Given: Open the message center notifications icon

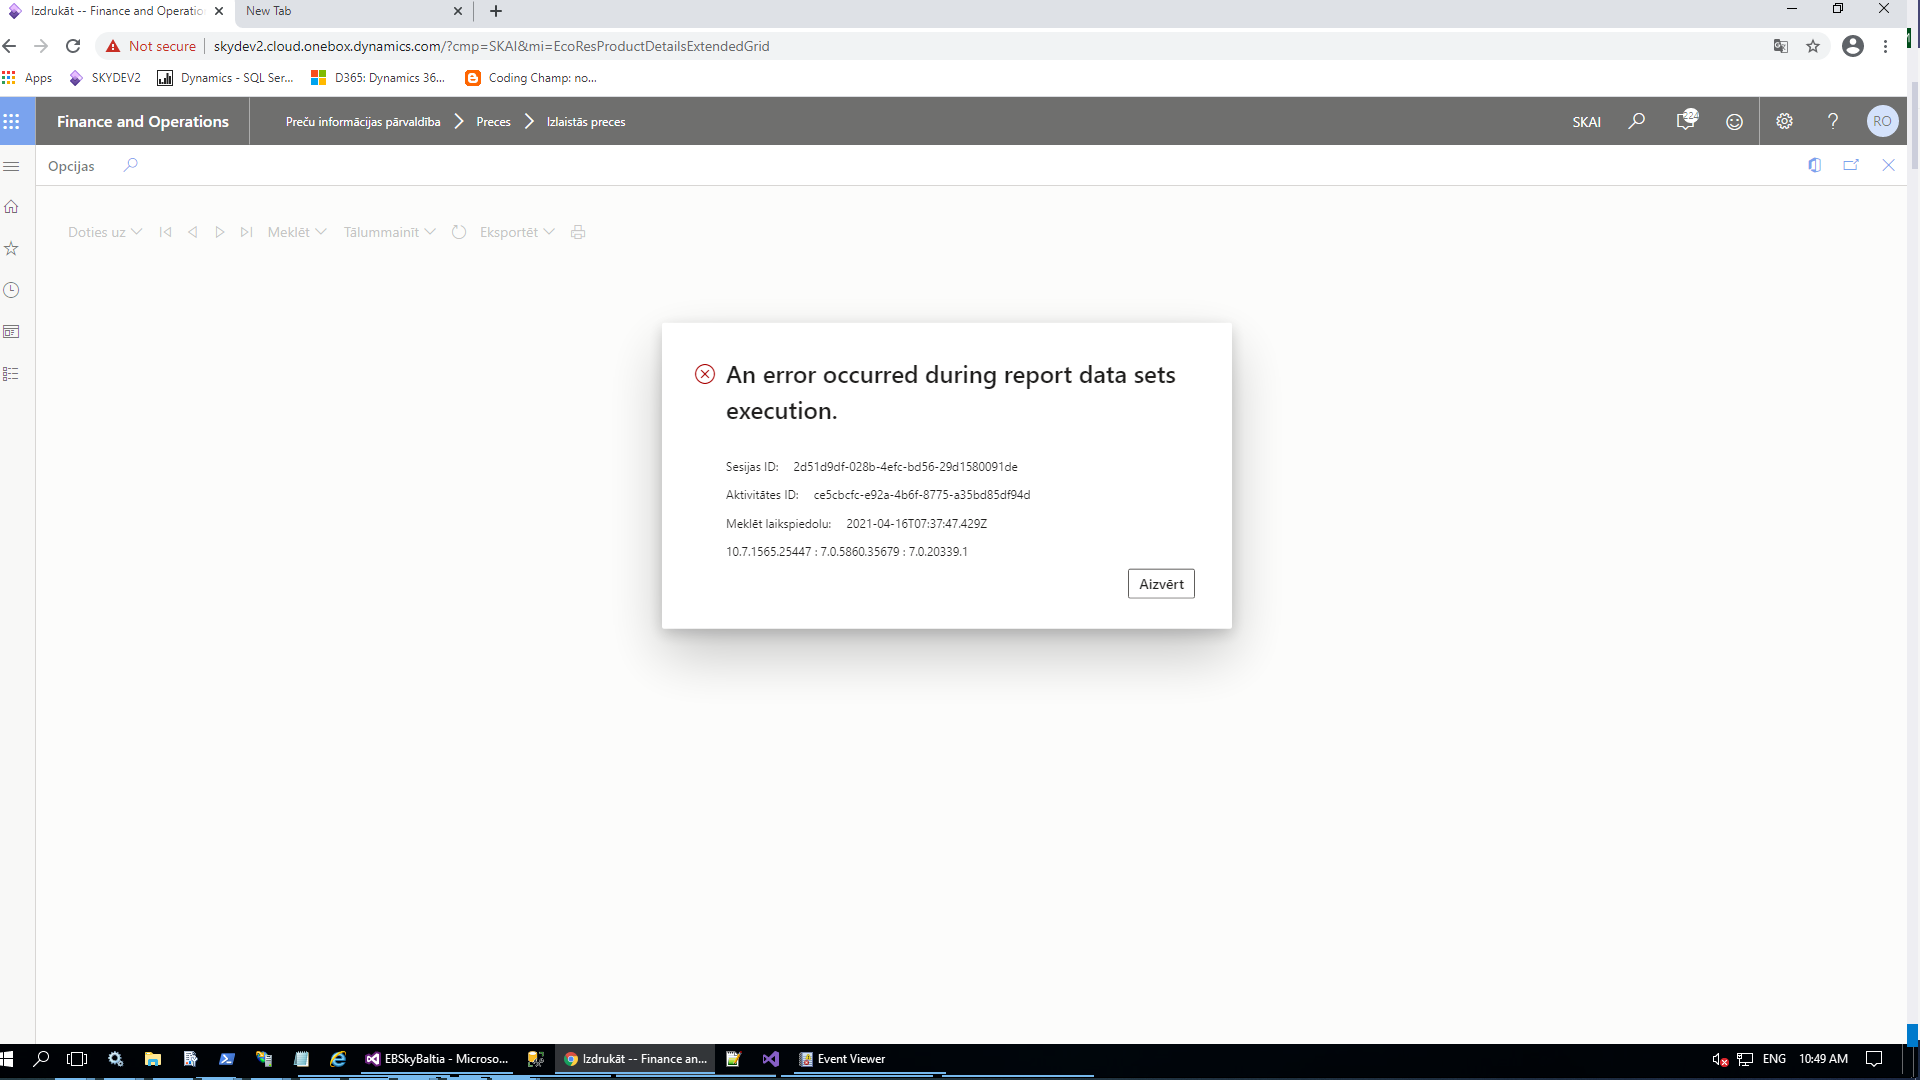Looking at the screenshot, I should [1686, 121].
